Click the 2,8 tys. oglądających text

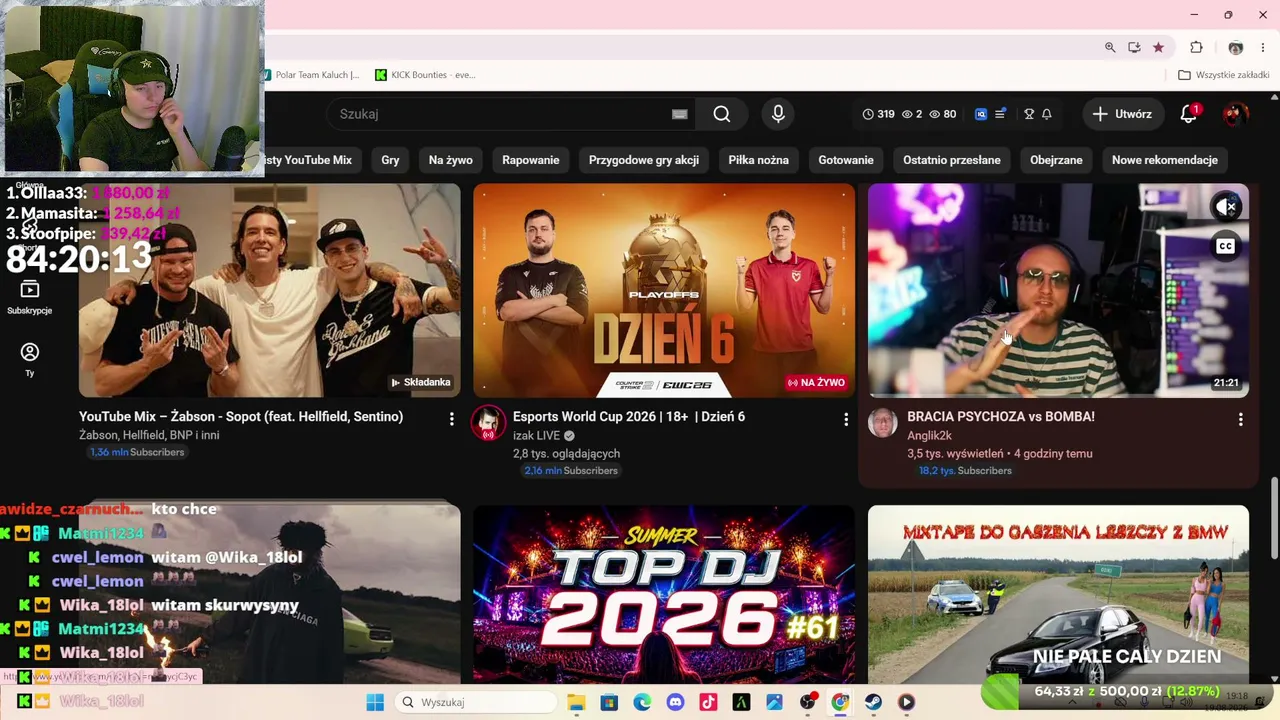tap(567, 454)
